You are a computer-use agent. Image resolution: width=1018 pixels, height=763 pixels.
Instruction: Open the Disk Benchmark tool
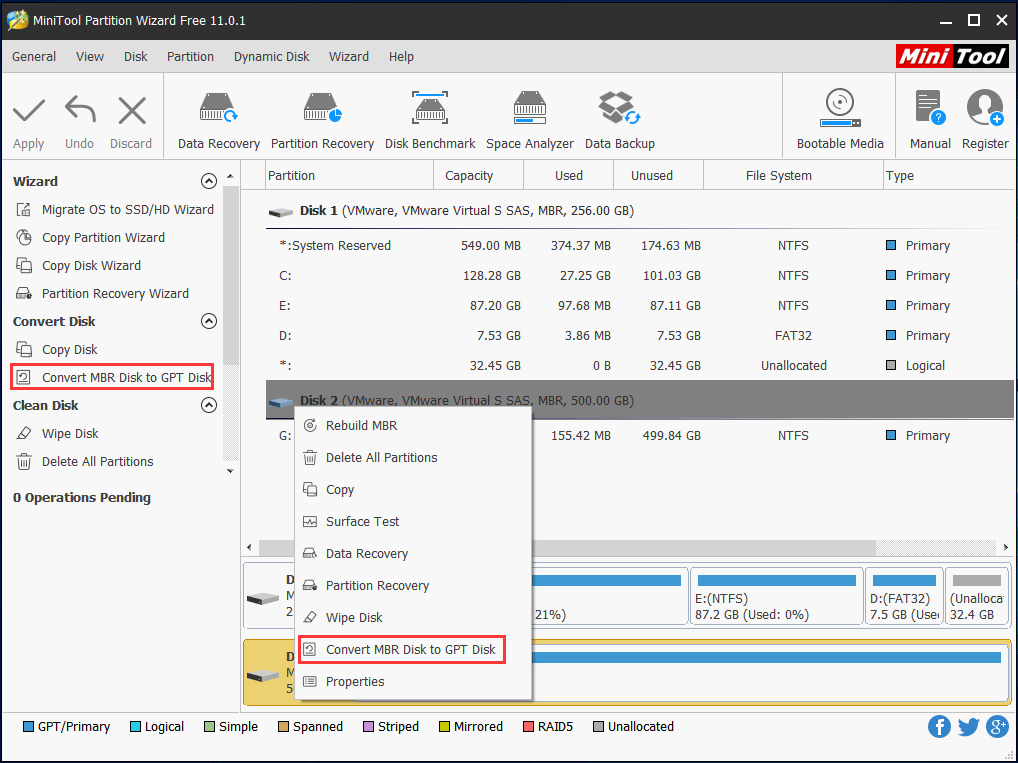pos(430,115)
